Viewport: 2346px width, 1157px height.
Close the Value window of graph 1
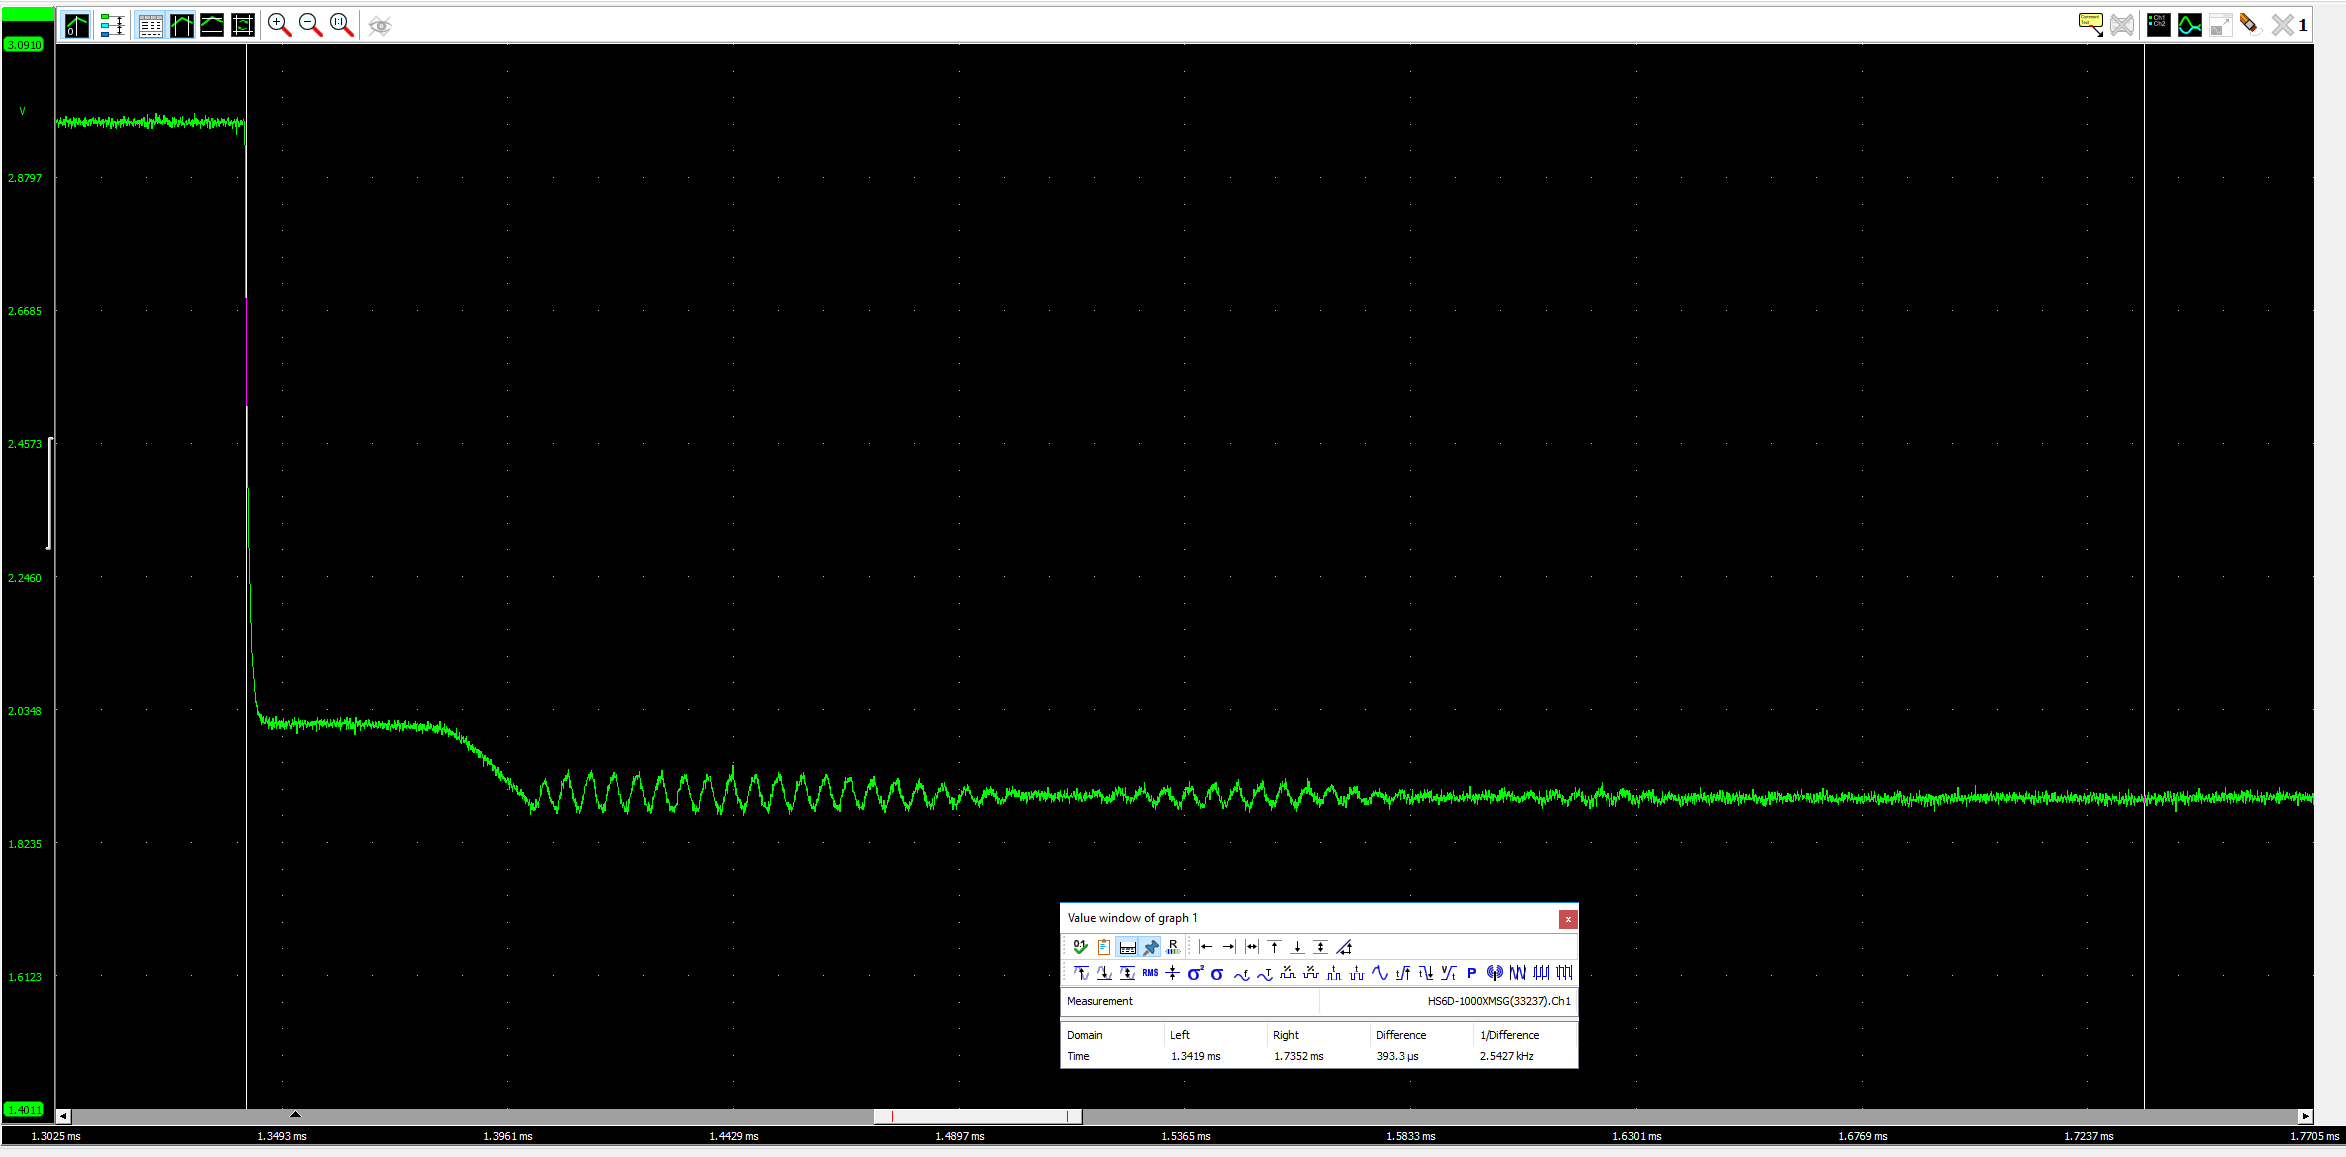click(x=1567, y=918)
